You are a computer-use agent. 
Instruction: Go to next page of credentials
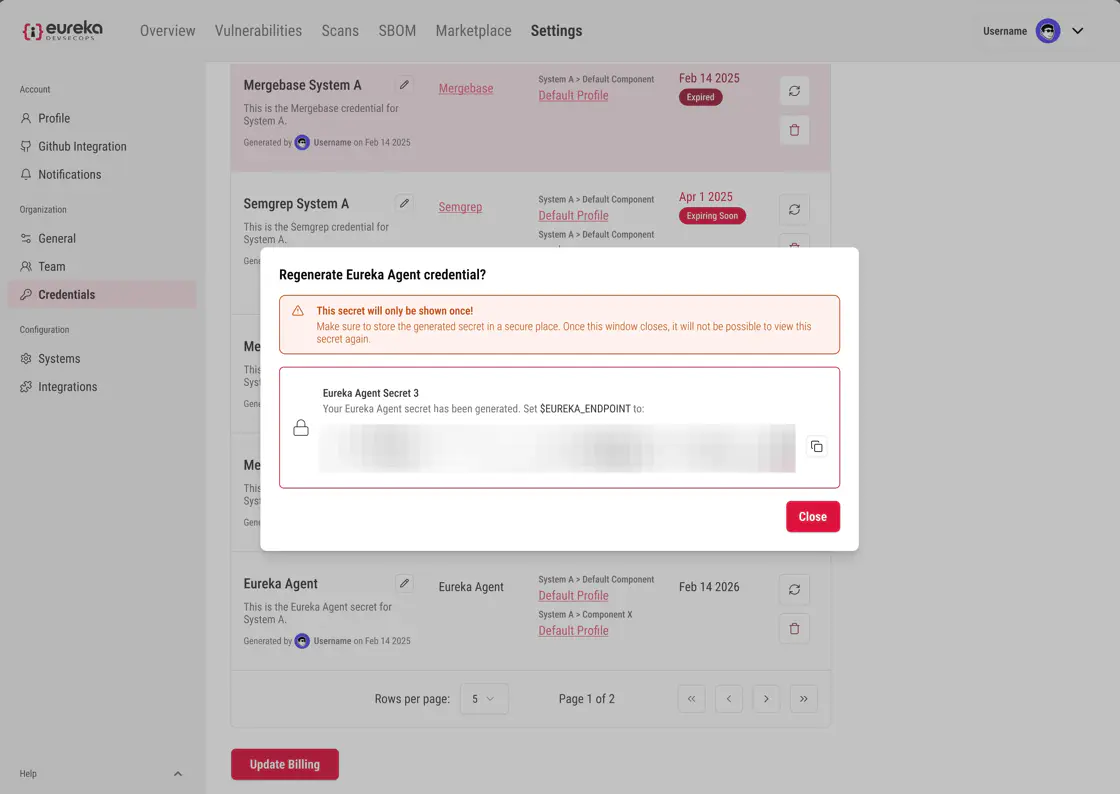coord(766,699)
